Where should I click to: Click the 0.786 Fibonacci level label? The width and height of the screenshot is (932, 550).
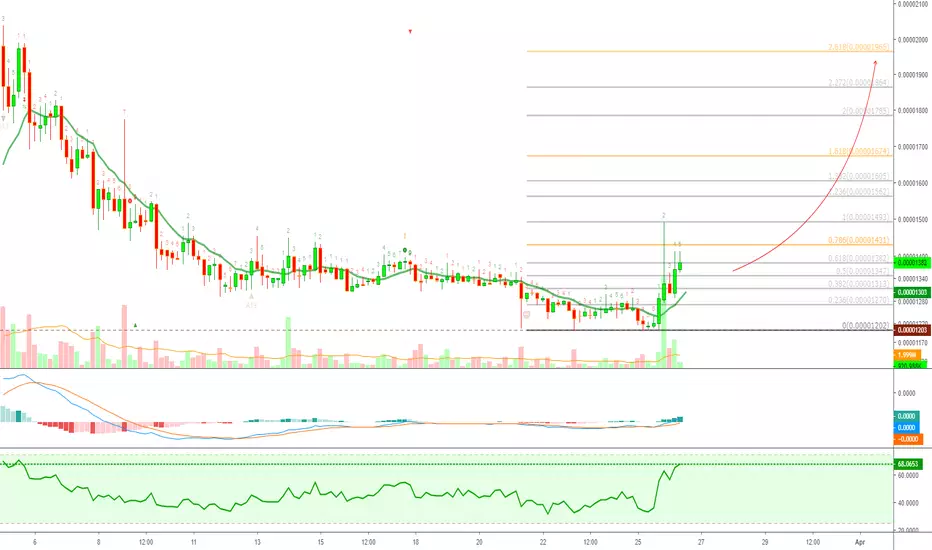tap(859, 240)
